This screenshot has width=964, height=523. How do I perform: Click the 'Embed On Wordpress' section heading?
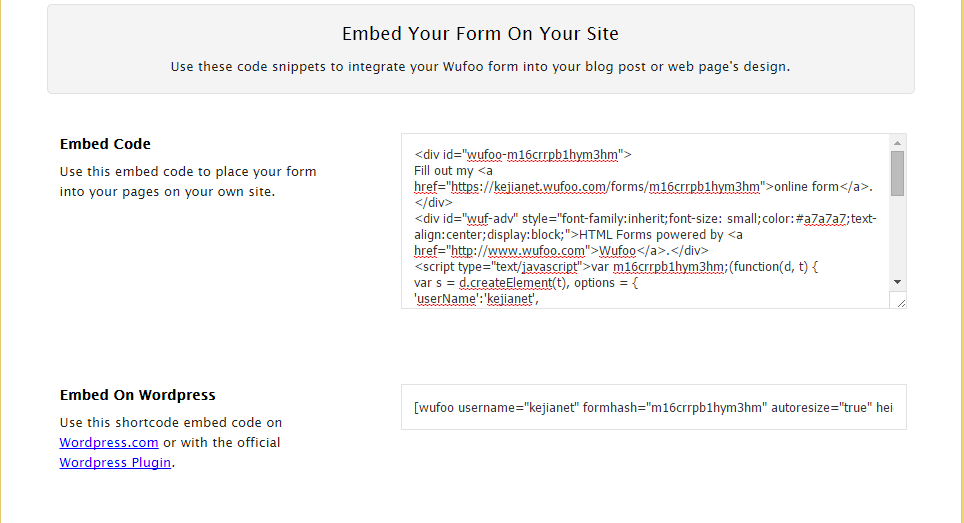pyautogui.click(x=137, y=395)
